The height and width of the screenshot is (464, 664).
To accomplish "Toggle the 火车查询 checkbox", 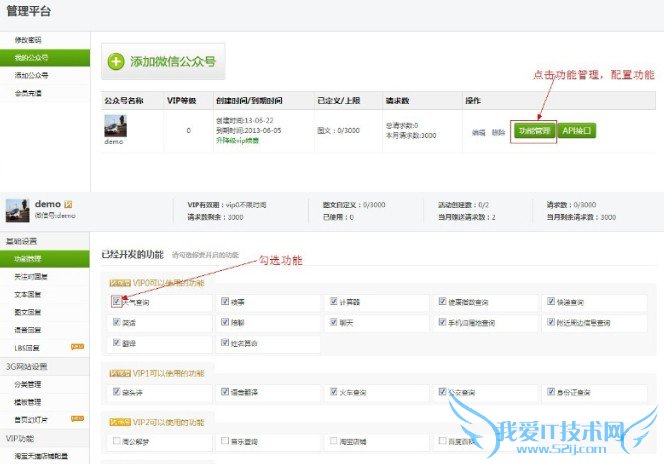I will 334,391.
